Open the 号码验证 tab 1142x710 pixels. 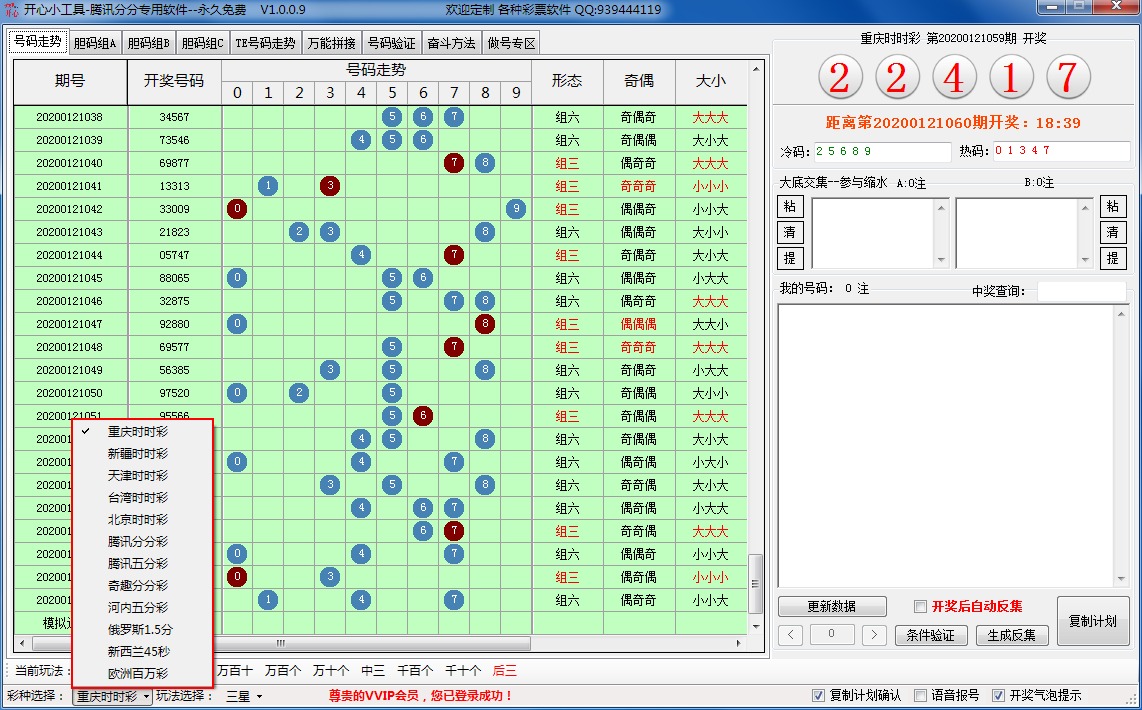391,43
